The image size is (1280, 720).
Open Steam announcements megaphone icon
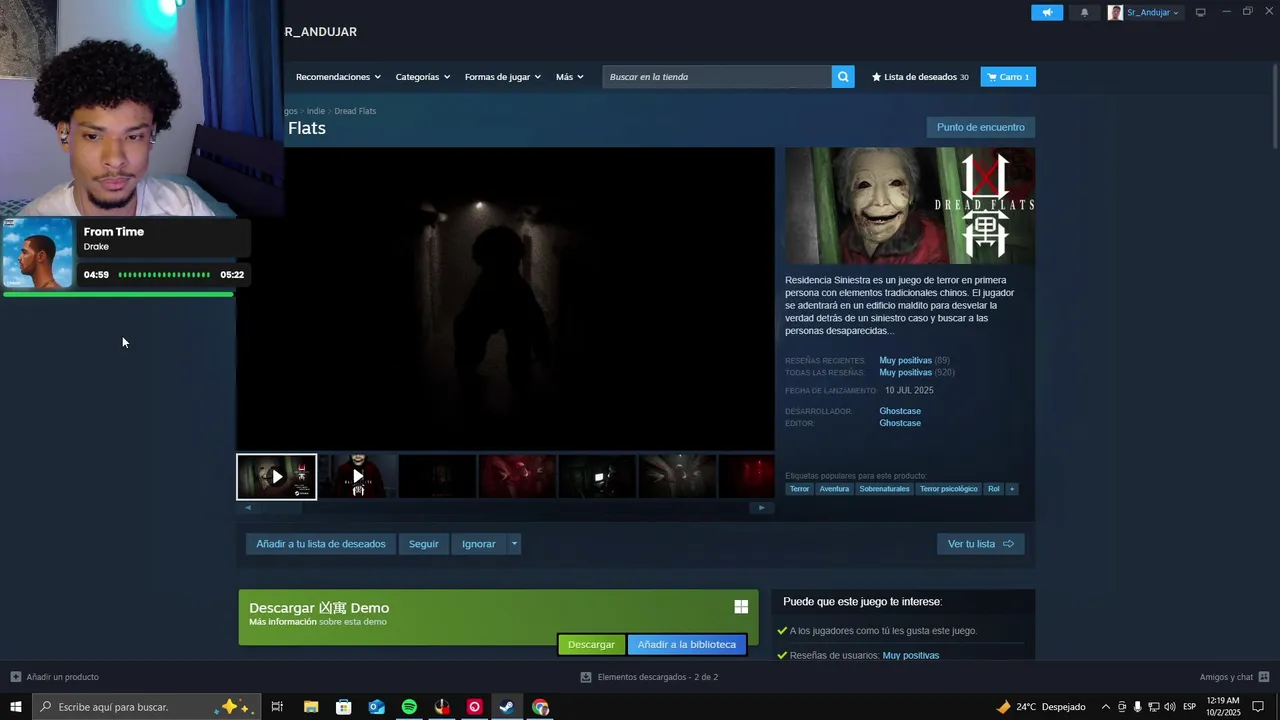click(1047, 12)
